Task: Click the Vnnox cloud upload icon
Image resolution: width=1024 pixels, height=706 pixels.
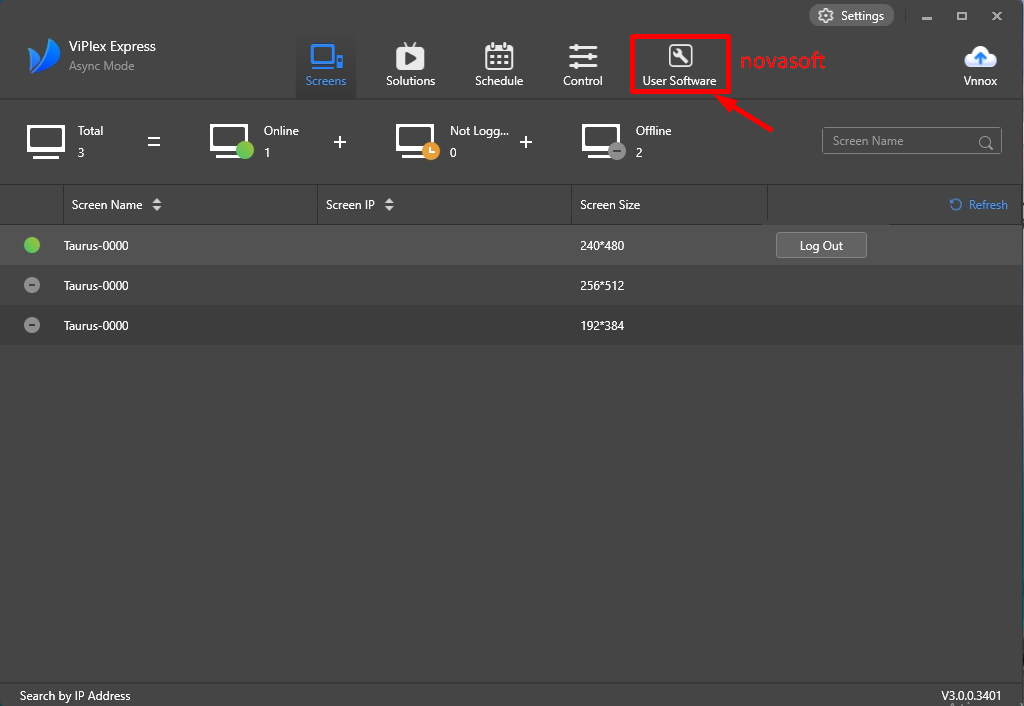Action: click(980, 57)
